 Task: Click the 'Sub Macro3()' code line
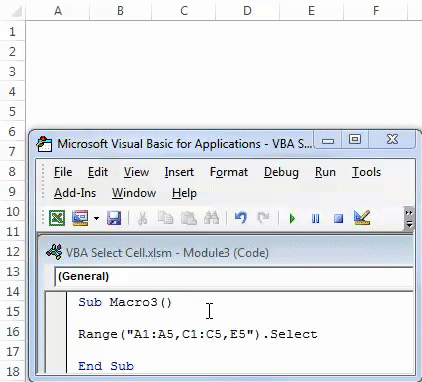[x=125, y=302]
